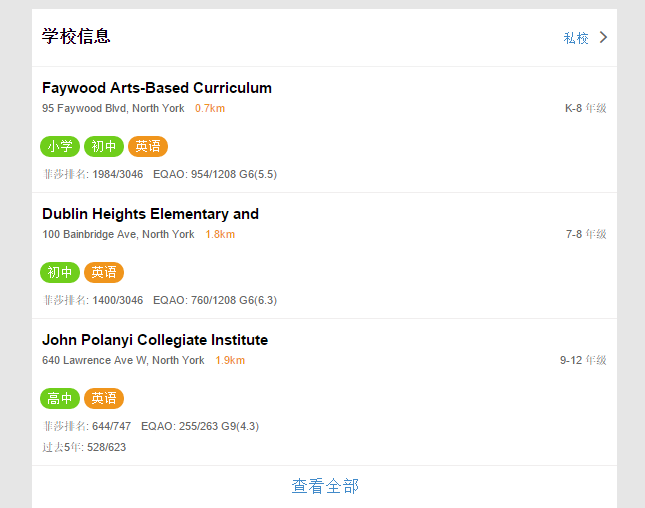Viewport: 645px width, 508px height.
Task: Select the 英语 tag under Dublin Heights
Action: pos(104,273)
